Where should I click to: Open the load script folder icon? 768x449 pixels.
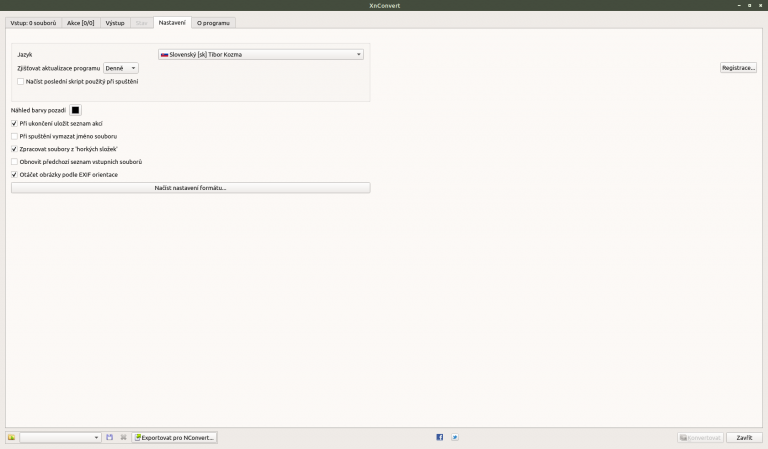pyautogui.click(x=11, y=437)
